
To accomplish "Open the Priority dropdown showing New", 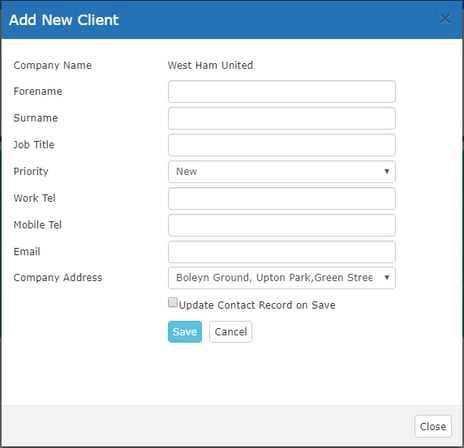I will [x=282, y=172].
